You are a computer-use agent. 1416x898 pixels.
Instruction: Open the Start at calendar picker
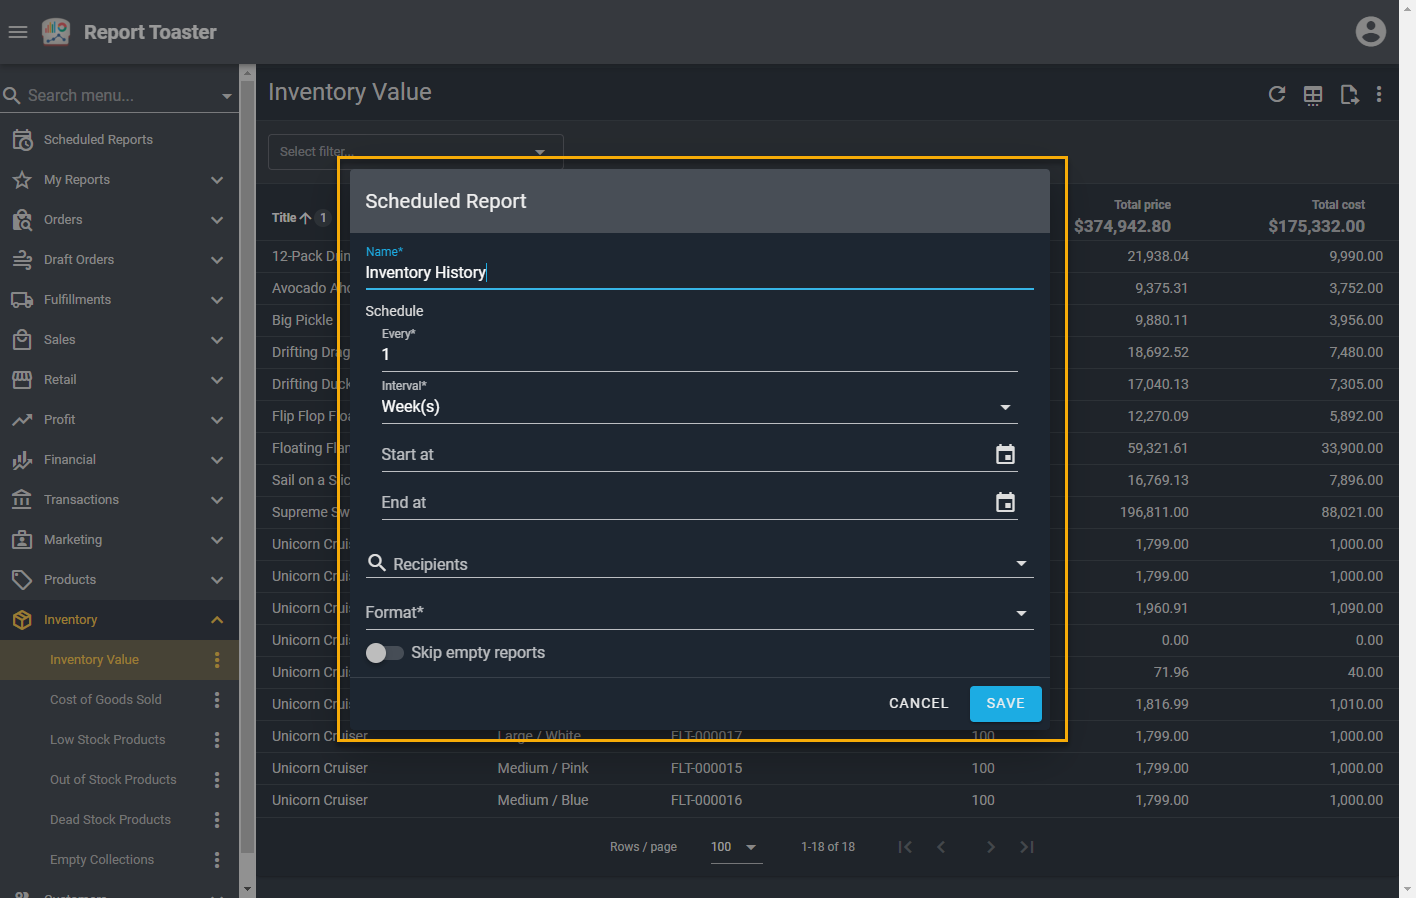pos(1005,455)
